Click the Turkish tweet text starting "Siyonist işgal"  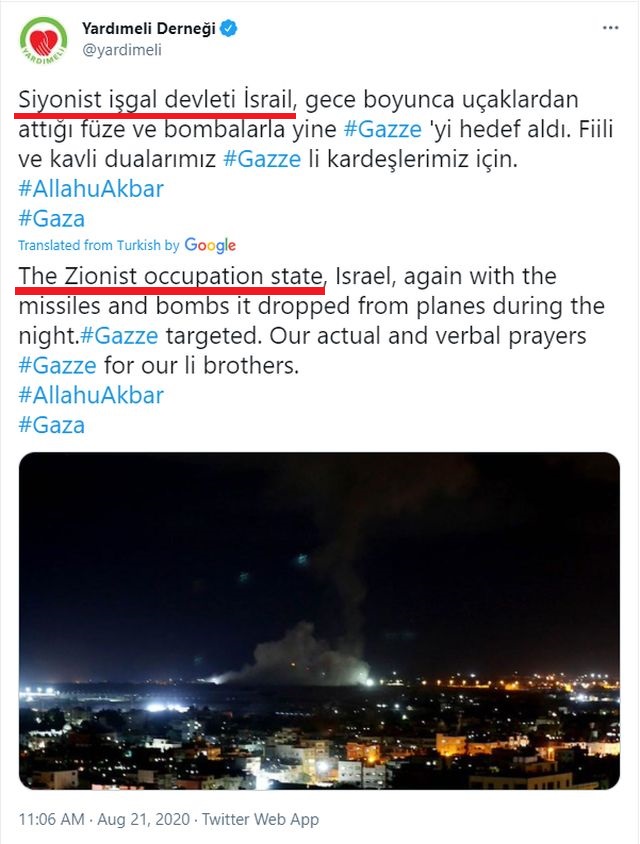156,100
